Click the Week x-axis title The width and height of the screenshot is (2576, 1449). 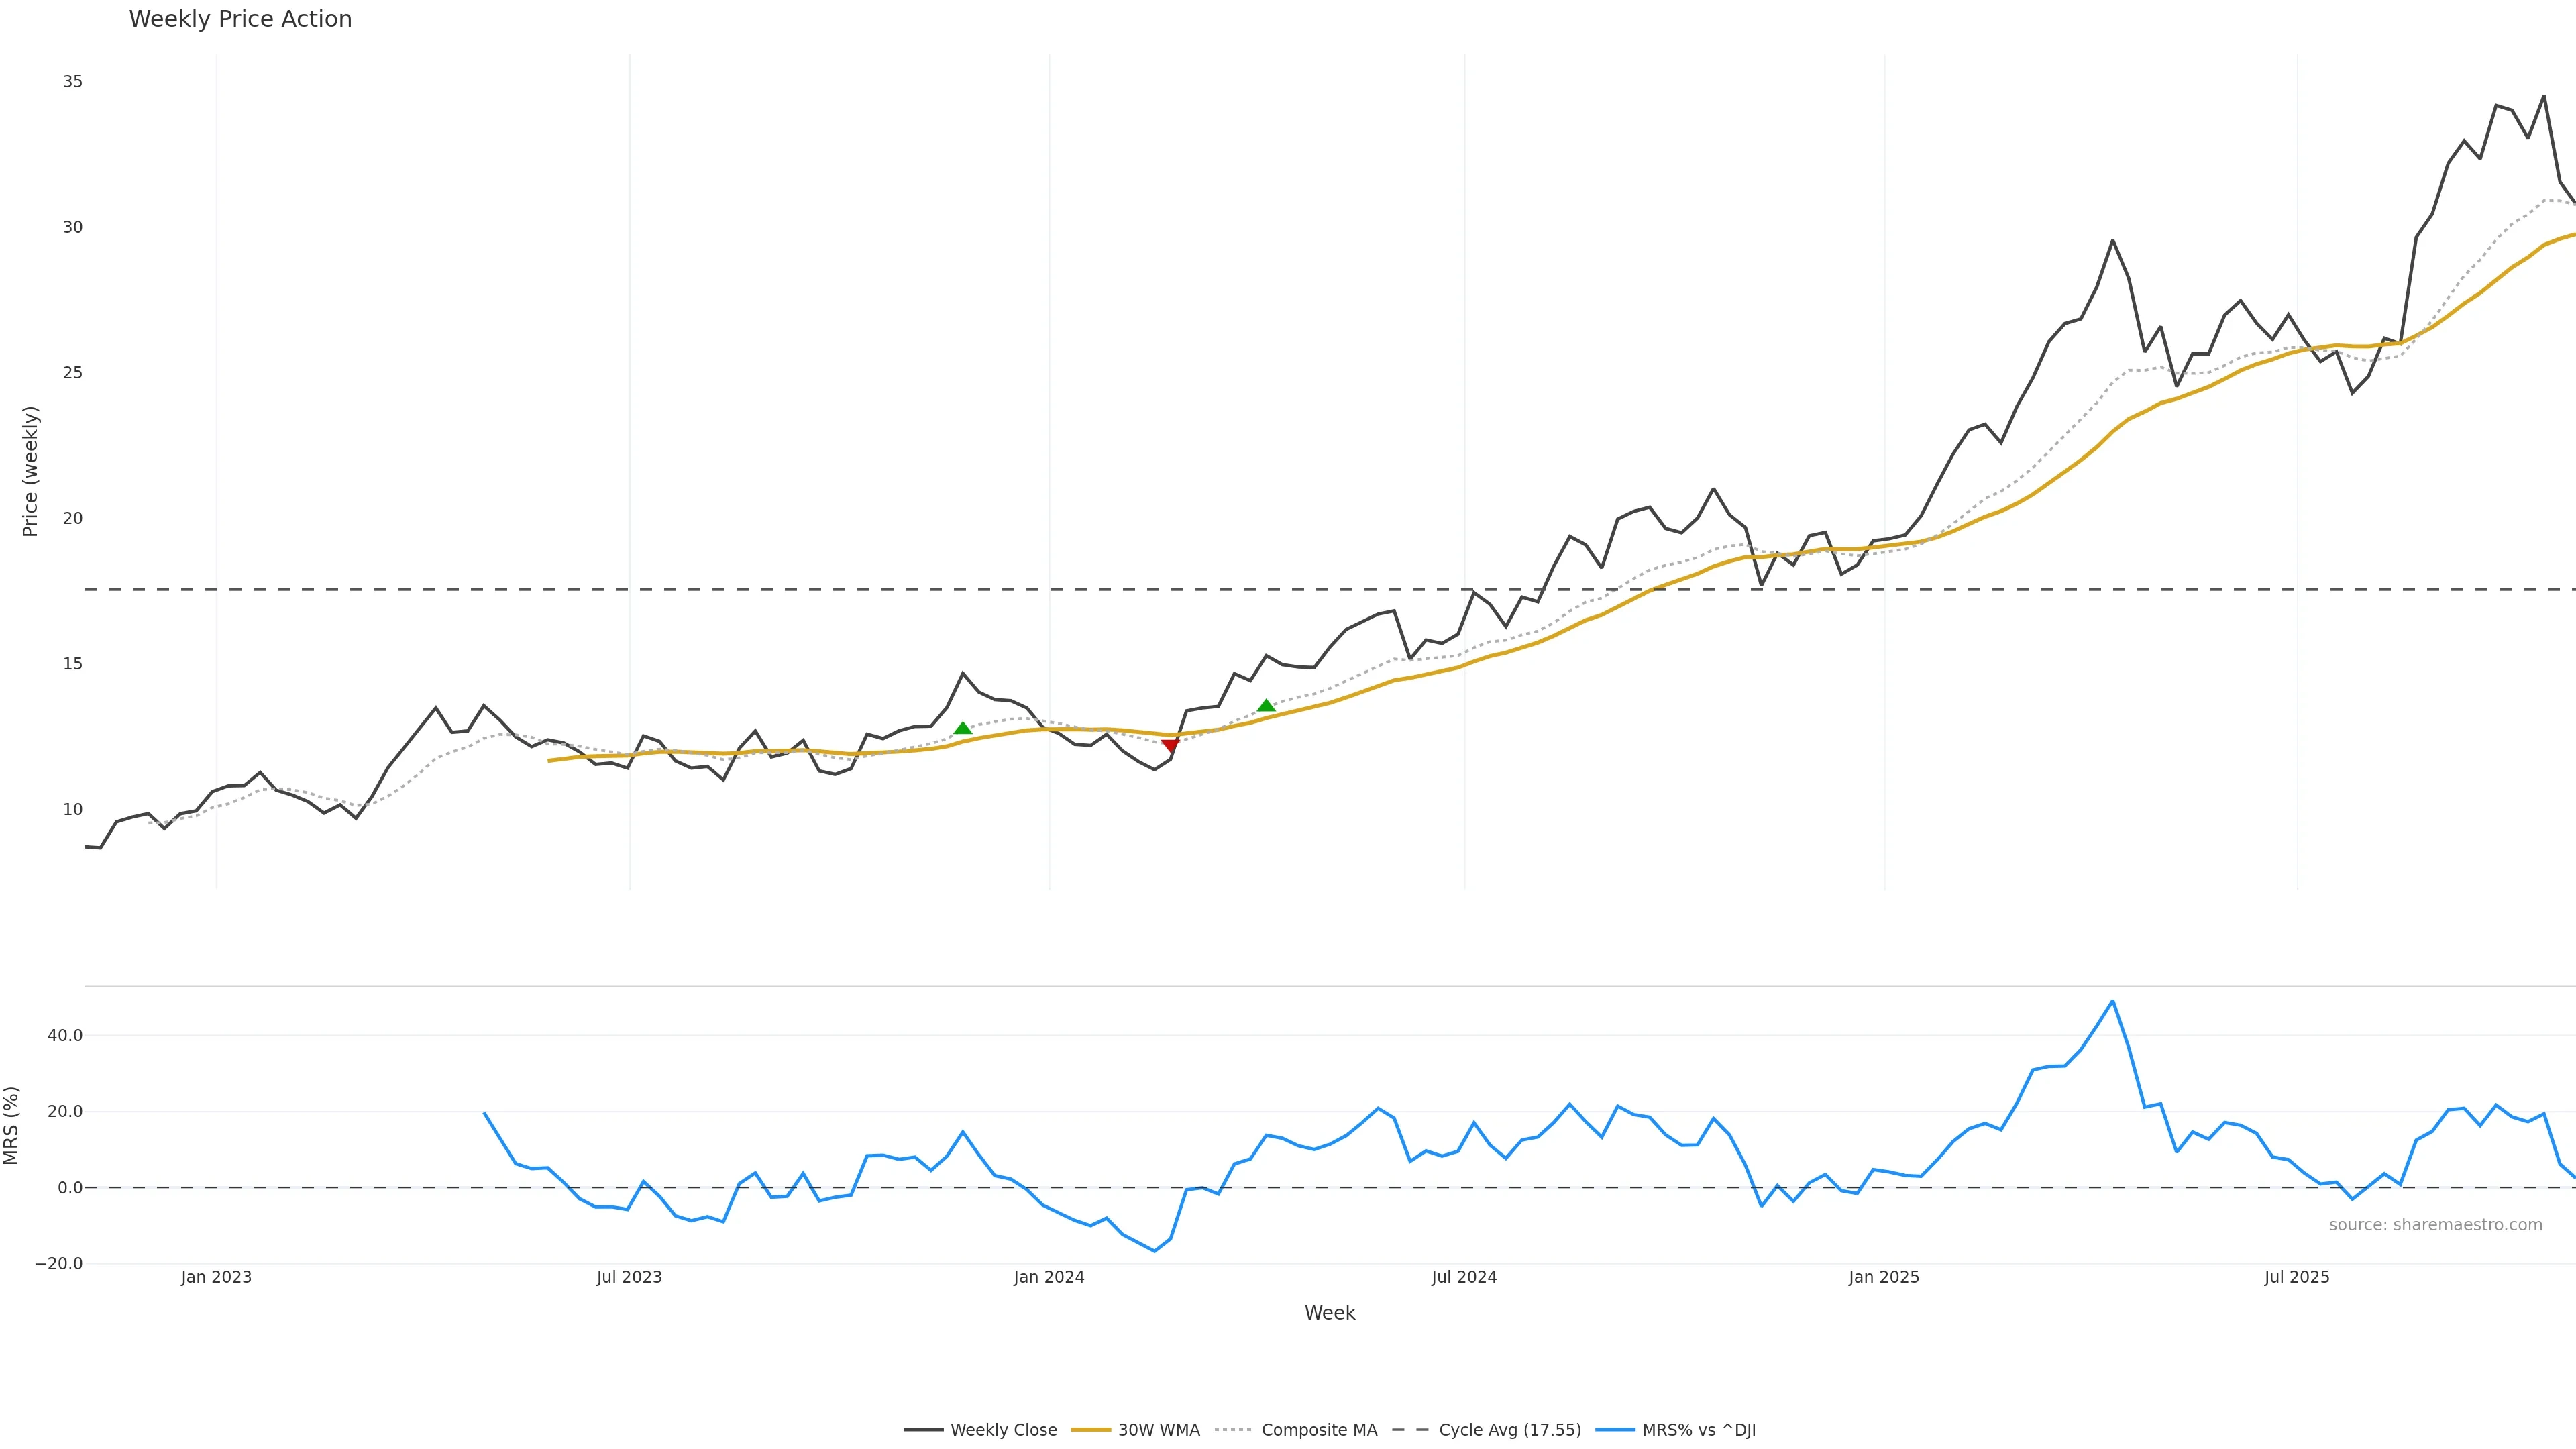click(x=1329, y=1313)
